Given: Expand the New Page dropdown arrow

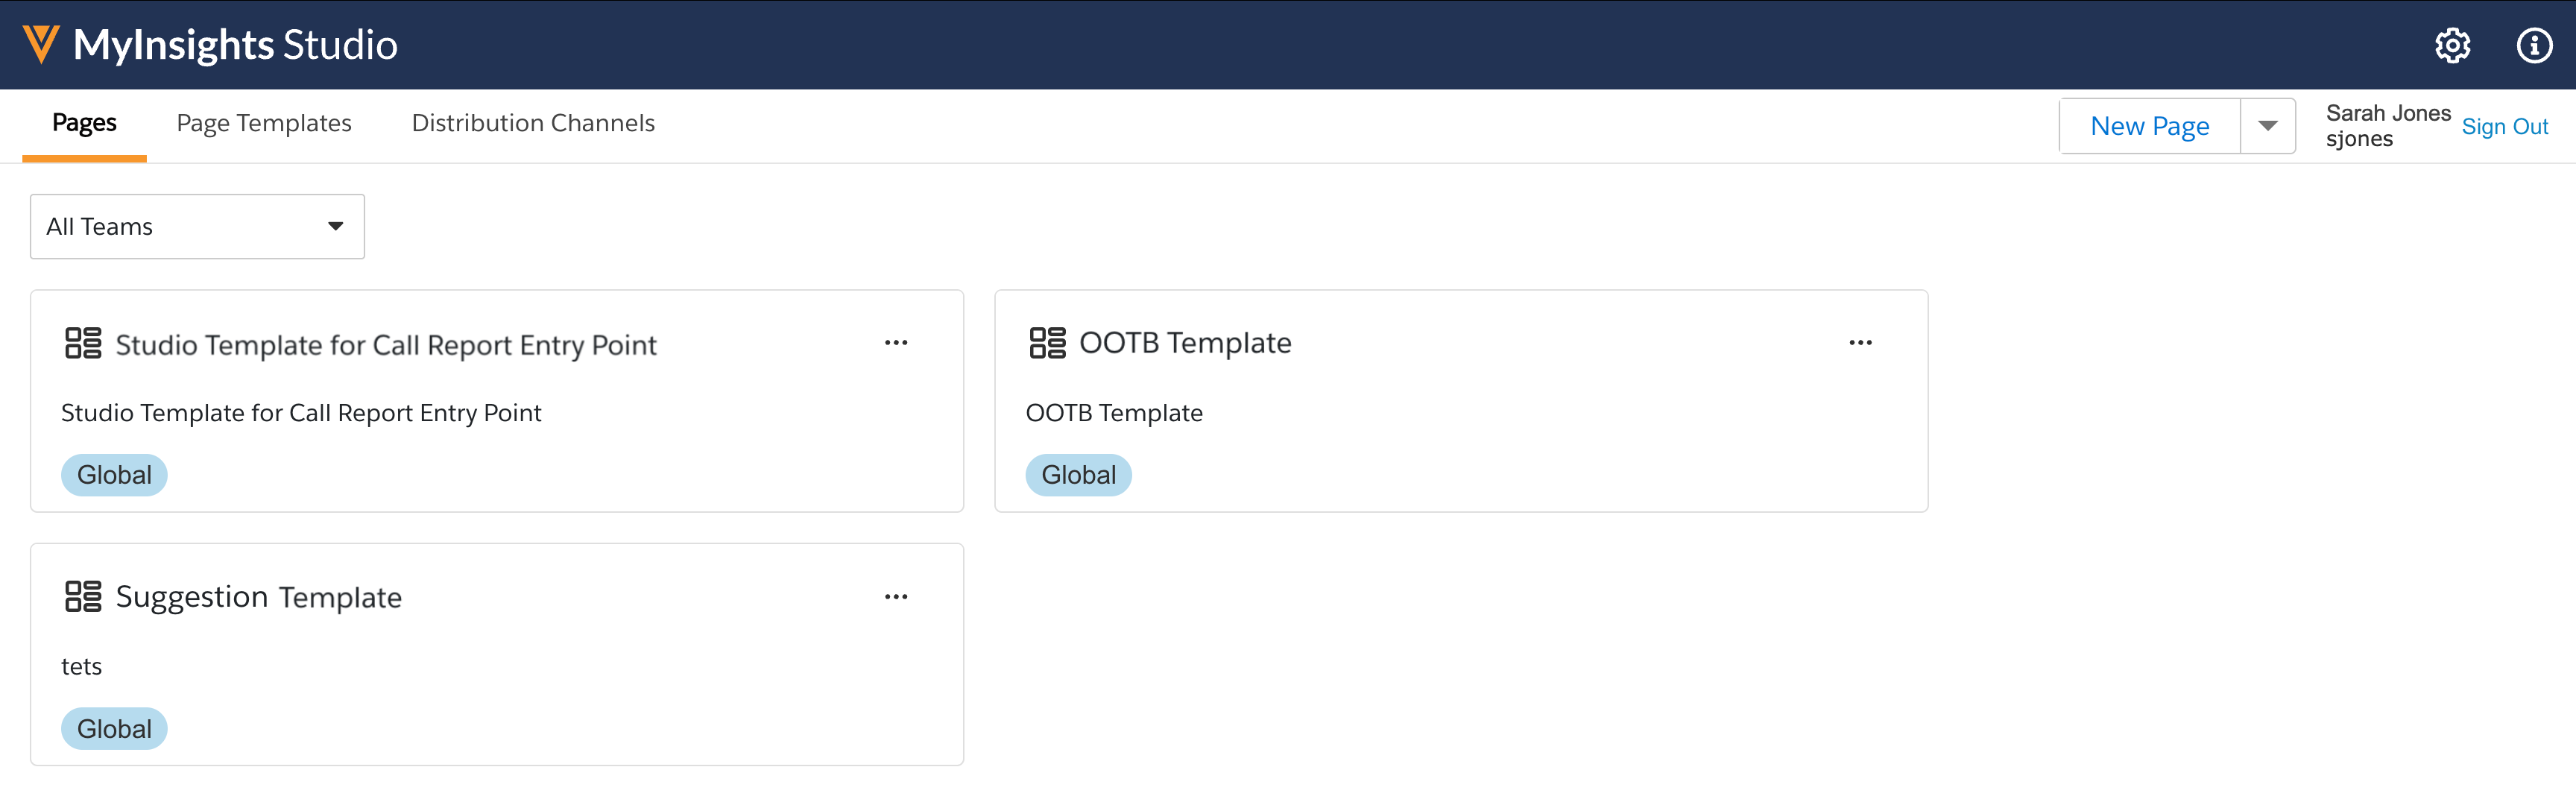Looking at the screenshot, I should click(2267, 126).
